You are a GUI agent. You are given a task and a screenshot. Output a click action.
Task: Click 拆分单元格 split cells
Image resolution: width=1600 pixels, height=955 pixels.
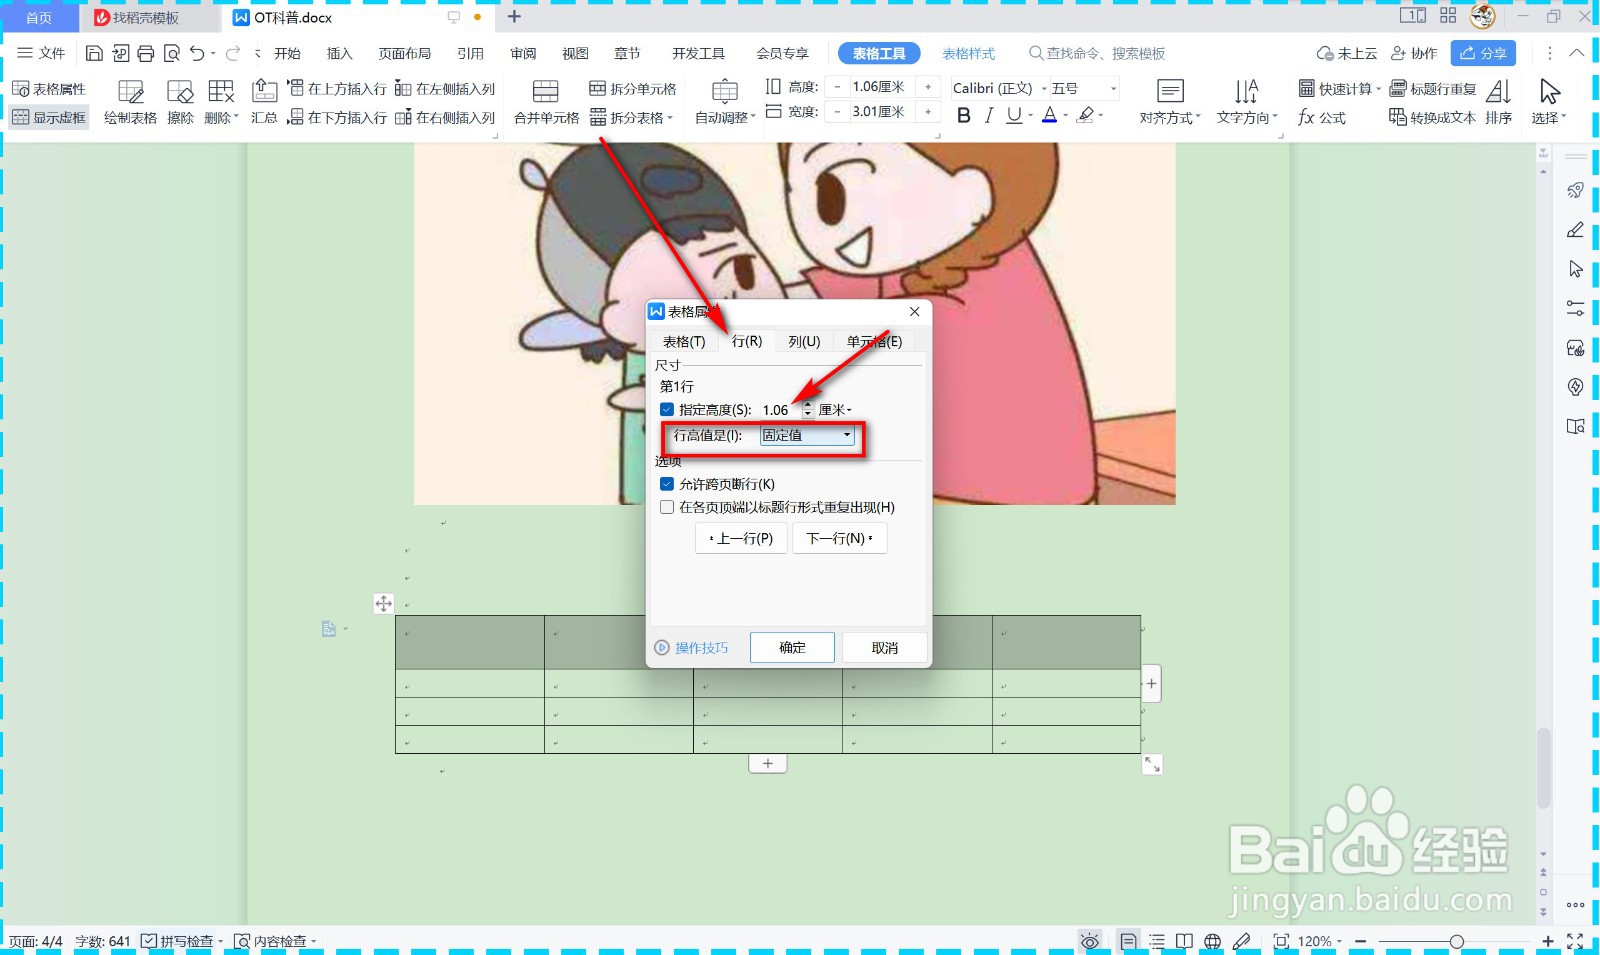[633, 89]
